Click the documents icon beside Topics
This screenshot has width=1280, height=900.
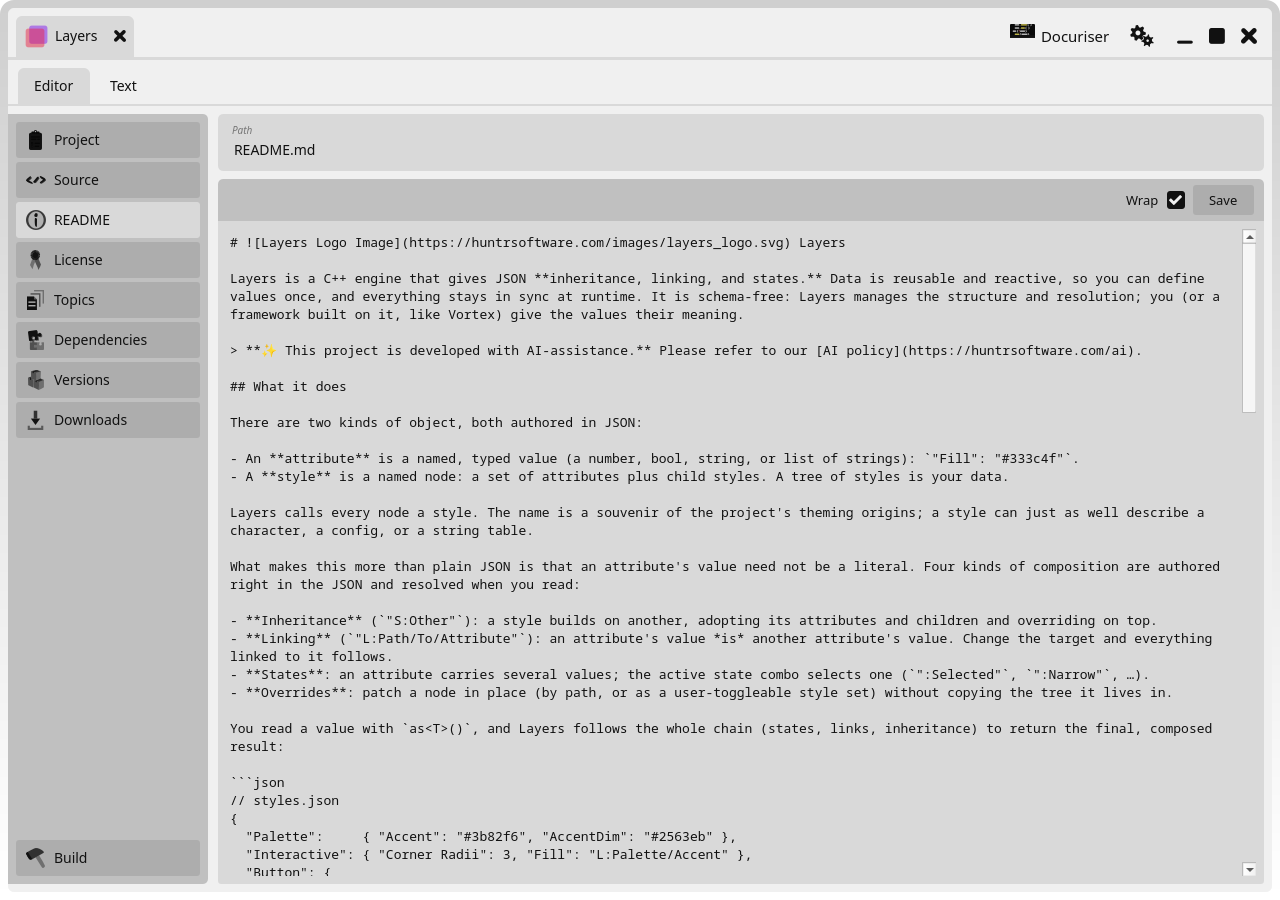pos(36,300)
